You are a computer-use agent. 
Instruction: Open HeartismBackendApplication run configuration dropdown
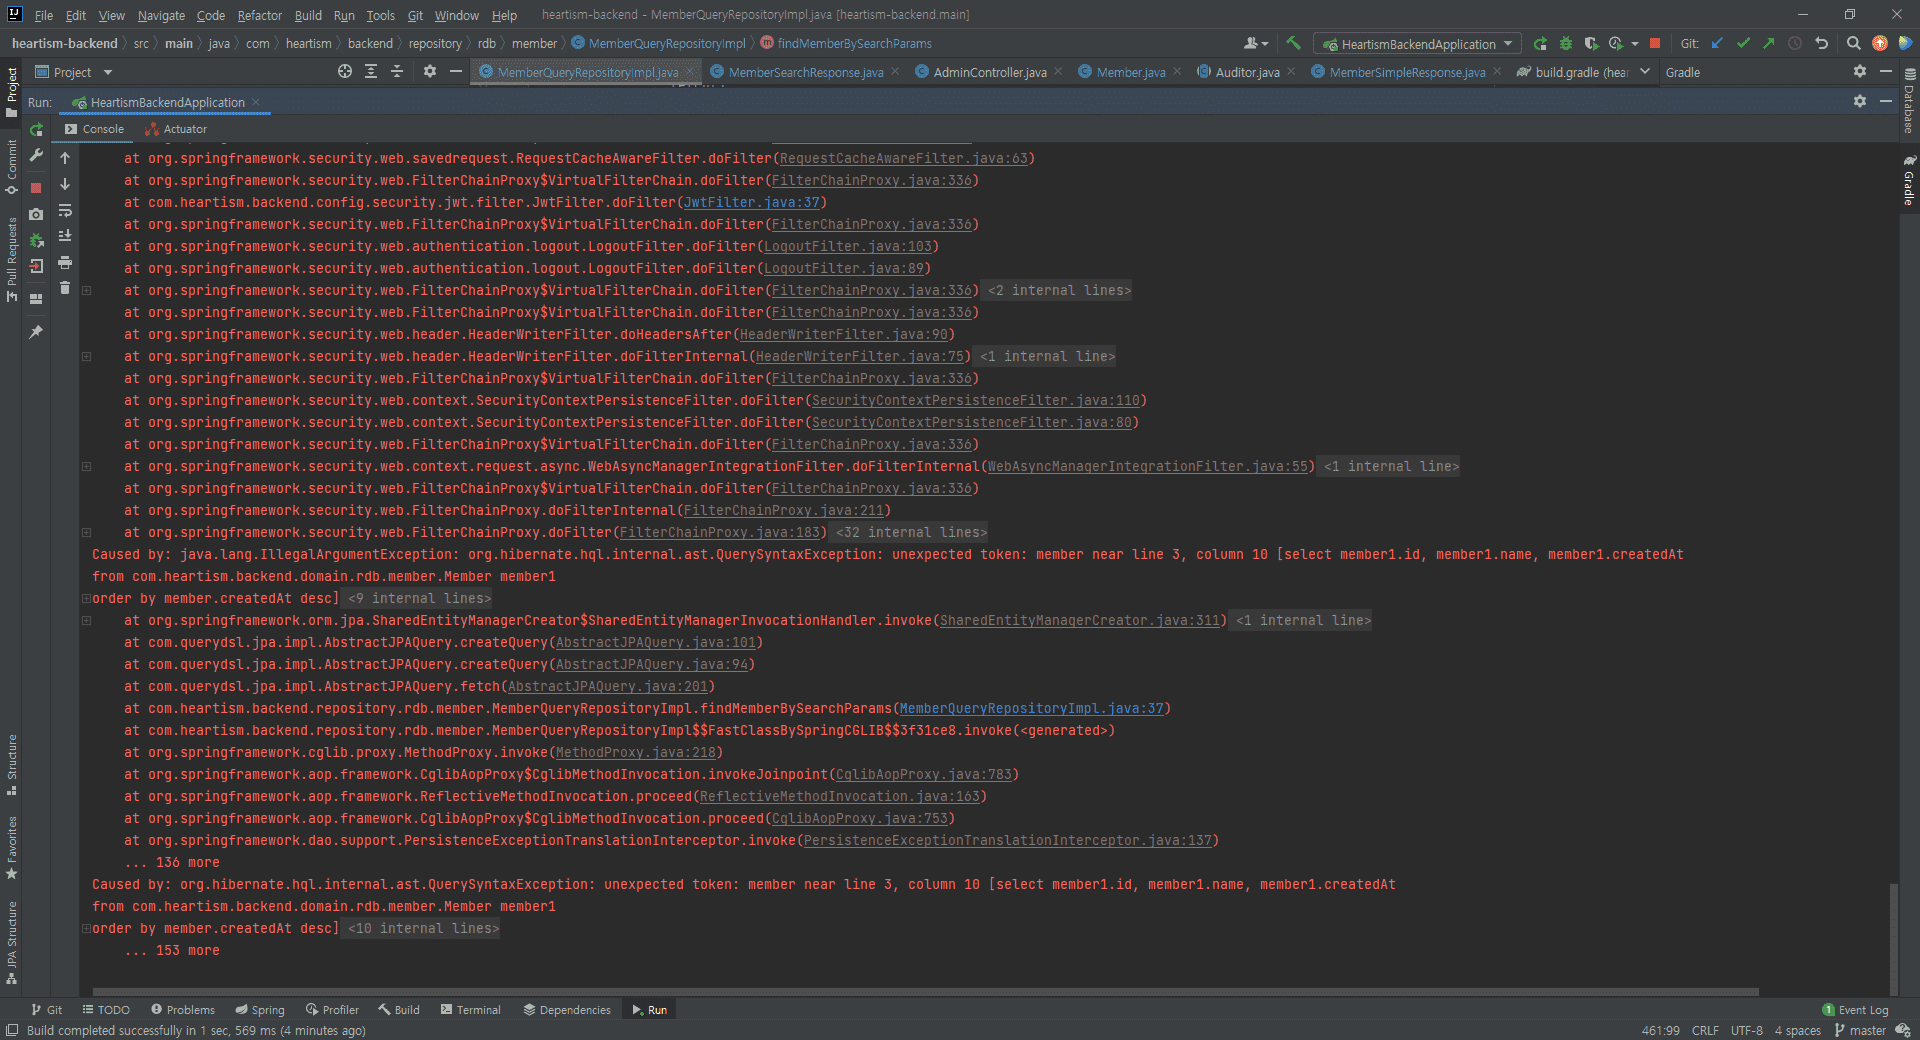point(1420,44)
